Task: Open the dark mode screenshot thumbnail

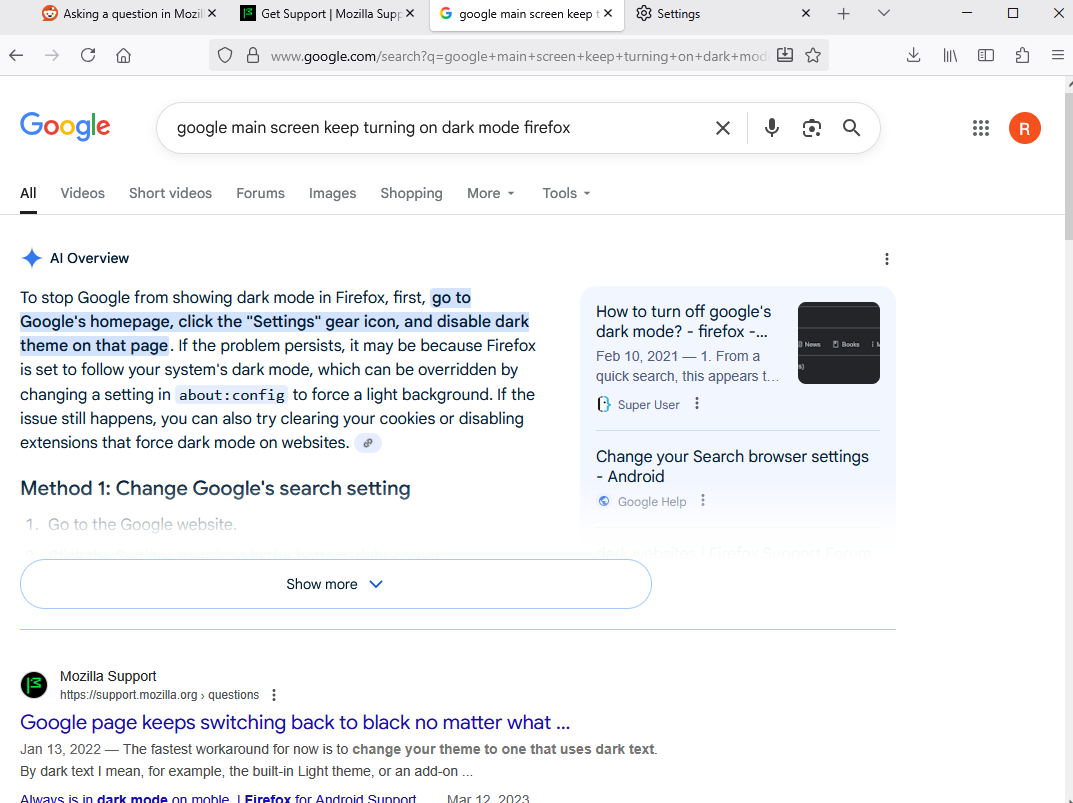Action: [x=838, y=343]
